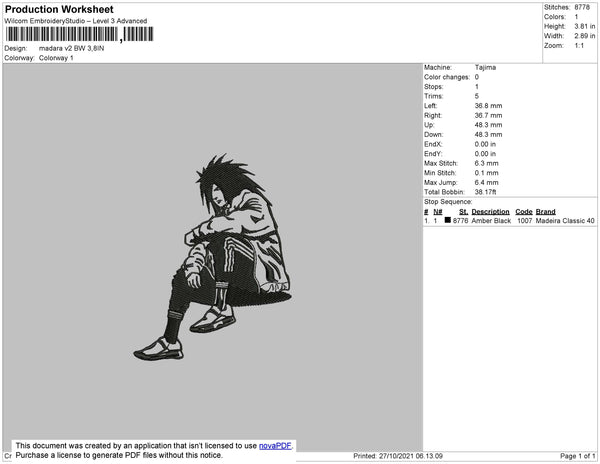The height and width of the screenshot is (464, 600).
Task: Open the novaPDF link
Action: [275, 446]
